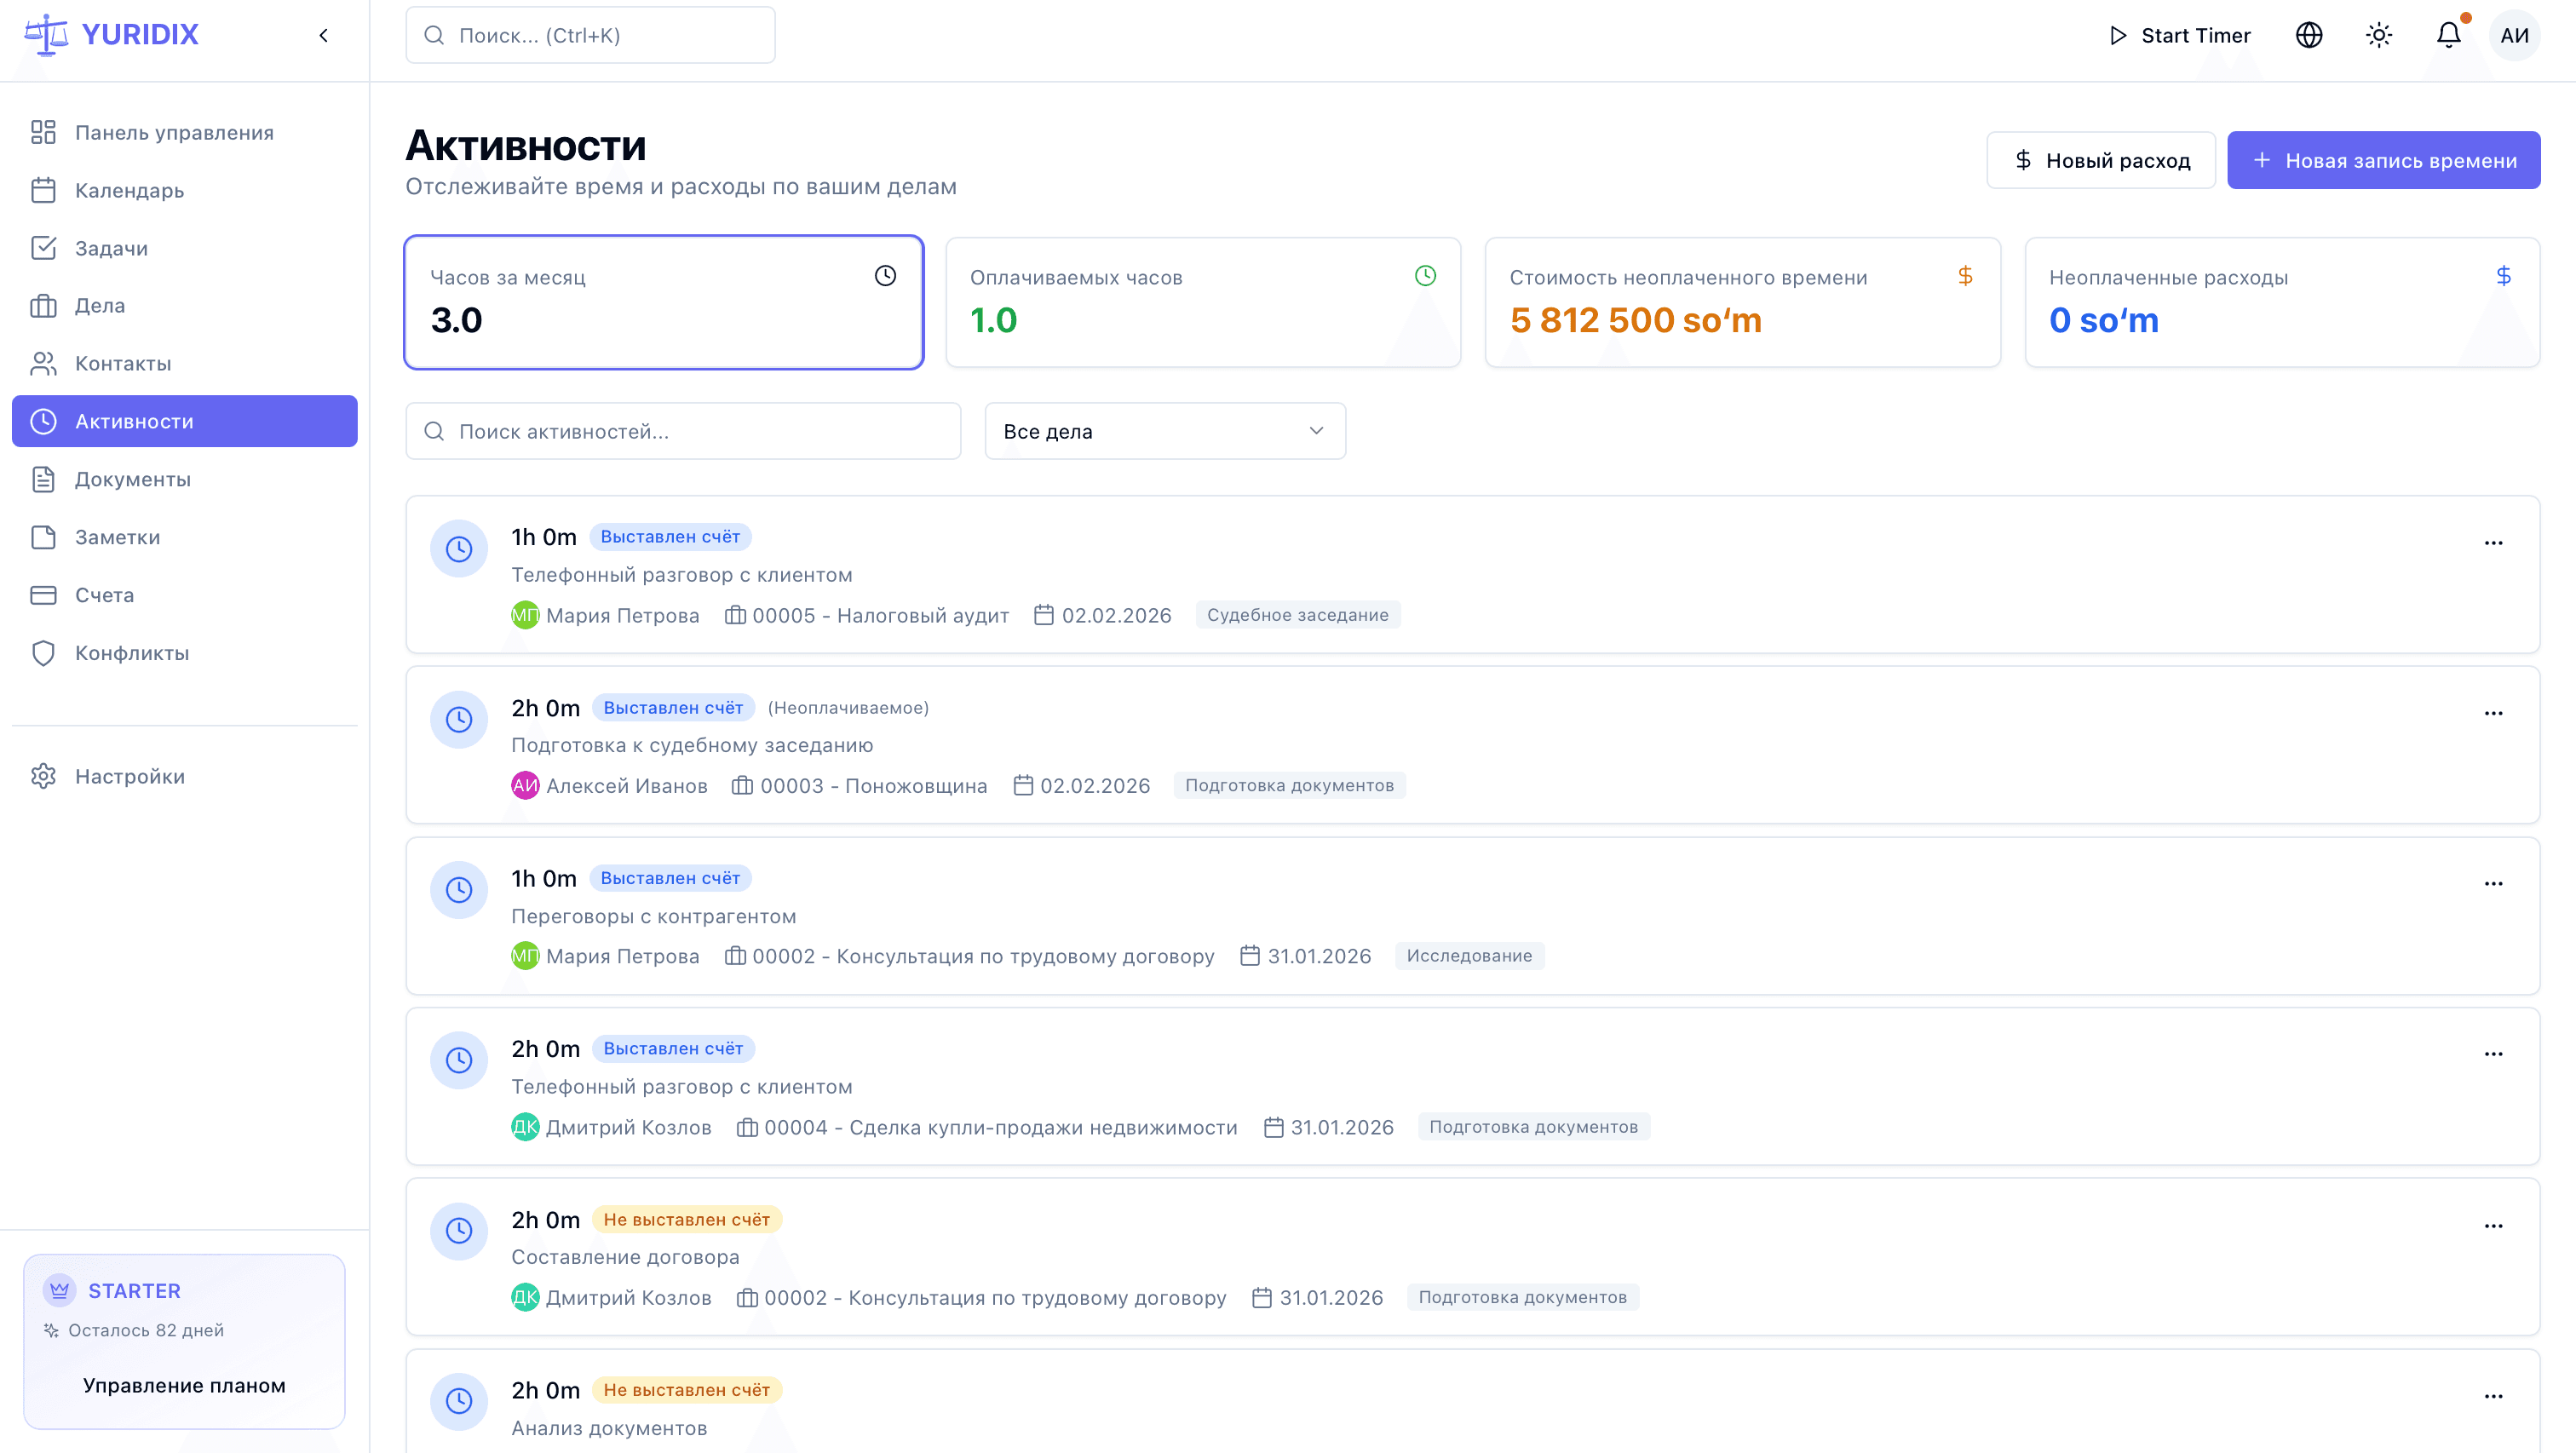Open Задачи section

pos(184,249)
